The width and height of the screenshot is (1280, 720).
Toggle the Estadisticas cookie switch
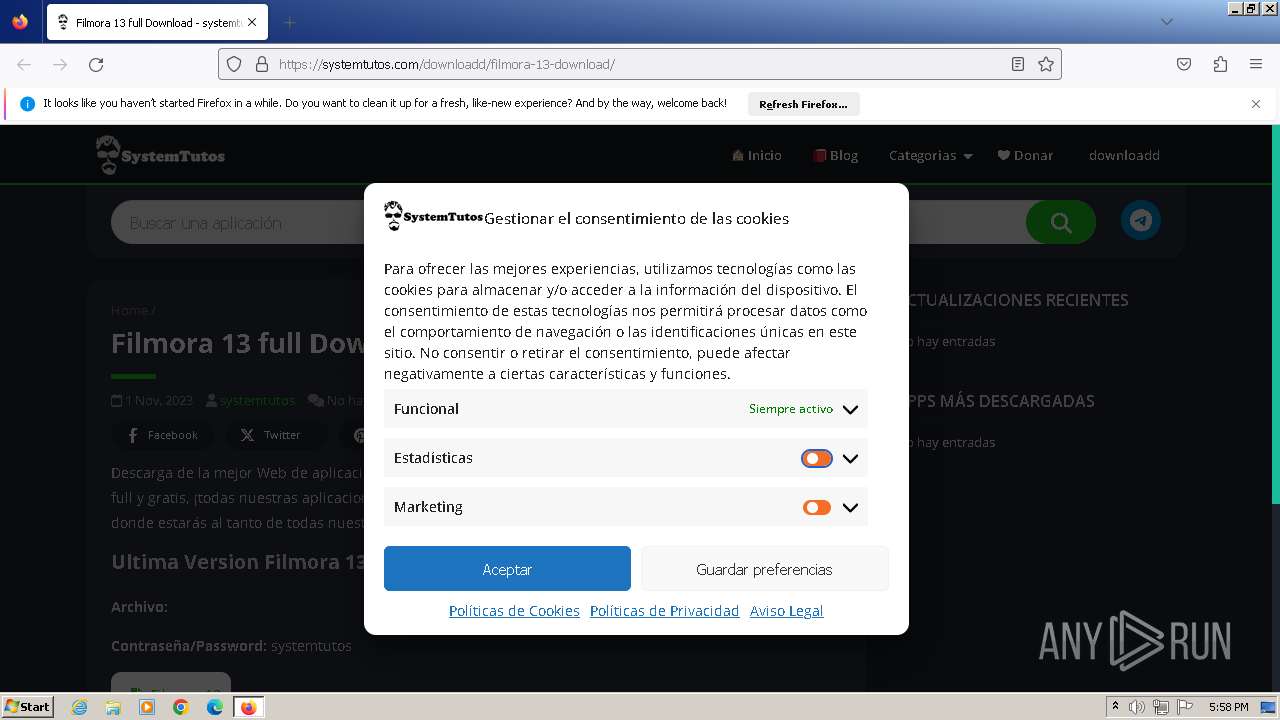point(816,458)
